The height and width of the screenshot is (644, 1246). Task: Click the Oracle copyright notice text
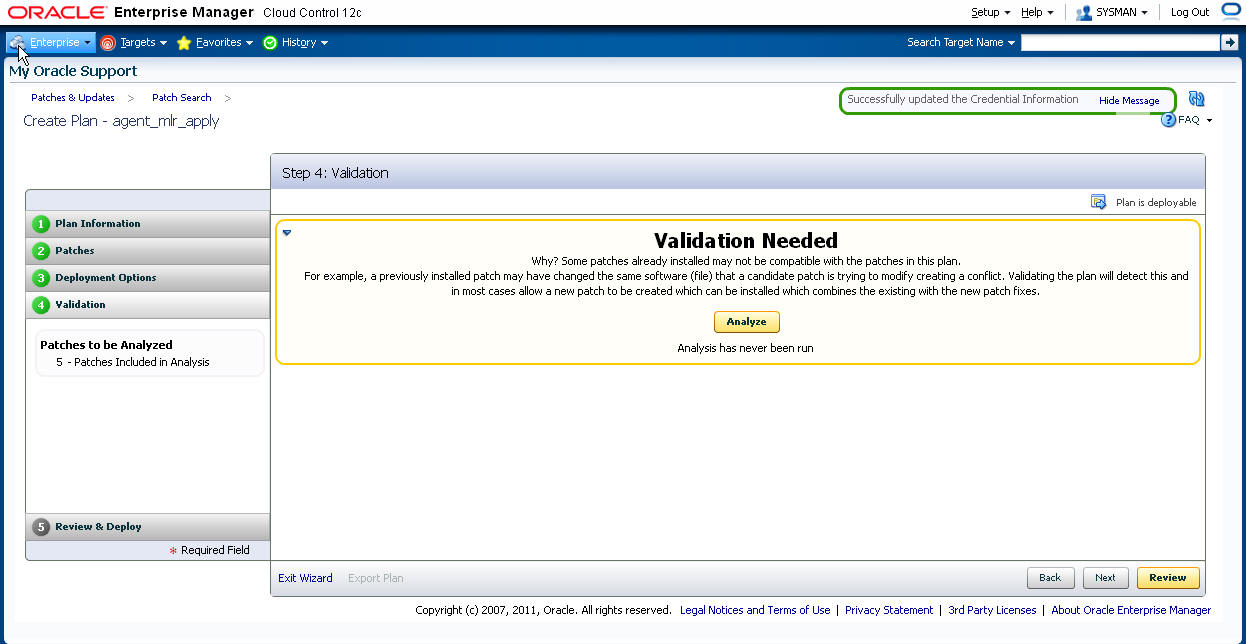tap(543, 610)
